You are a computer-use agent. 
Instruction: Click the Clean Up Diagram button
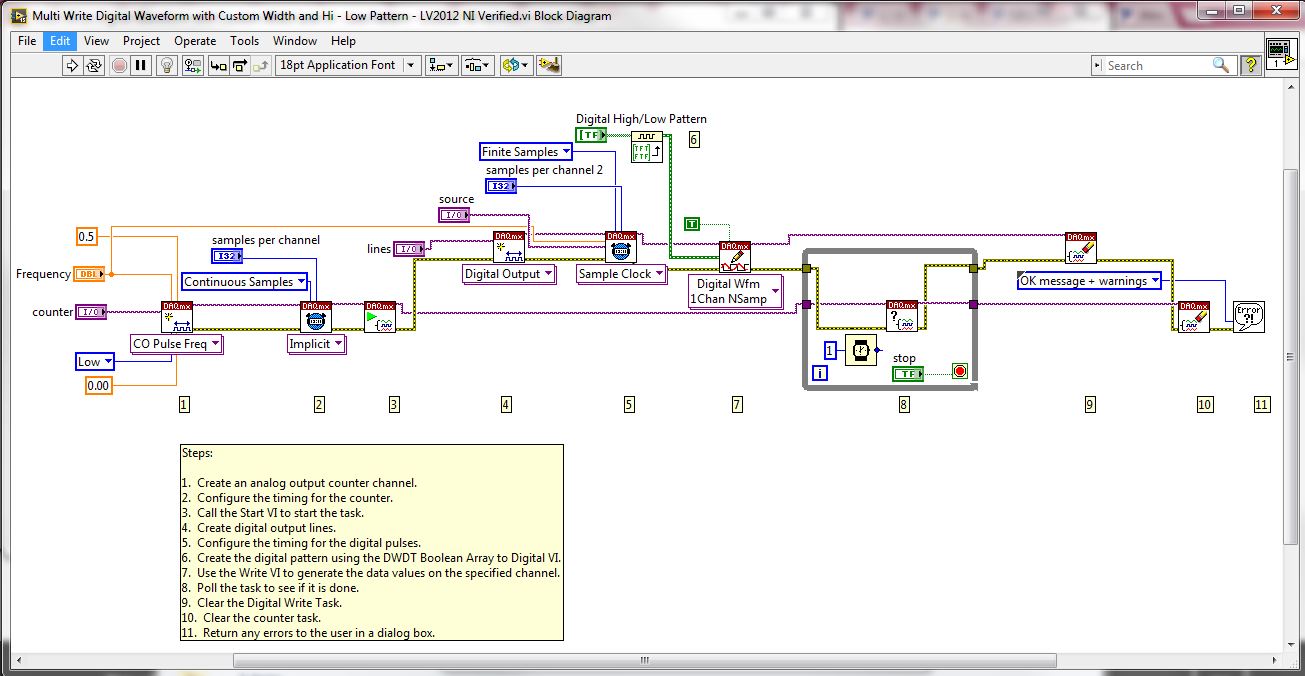[x=548, y=65]
